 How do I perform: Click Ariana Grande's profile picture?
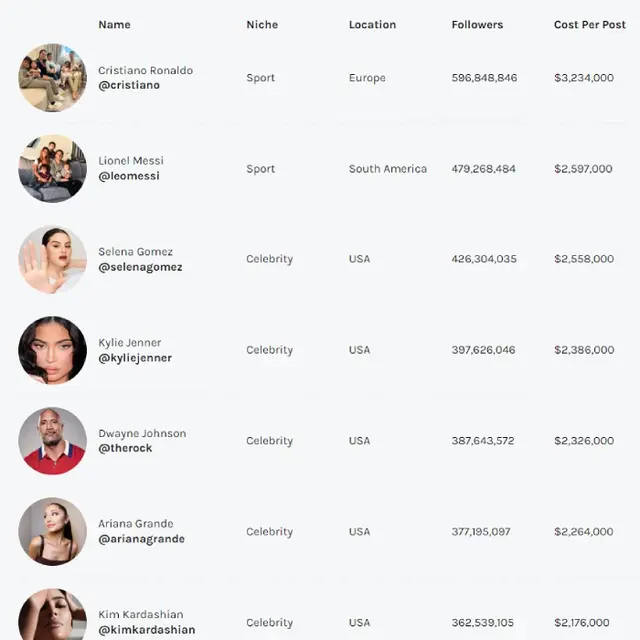coord(52,532)
